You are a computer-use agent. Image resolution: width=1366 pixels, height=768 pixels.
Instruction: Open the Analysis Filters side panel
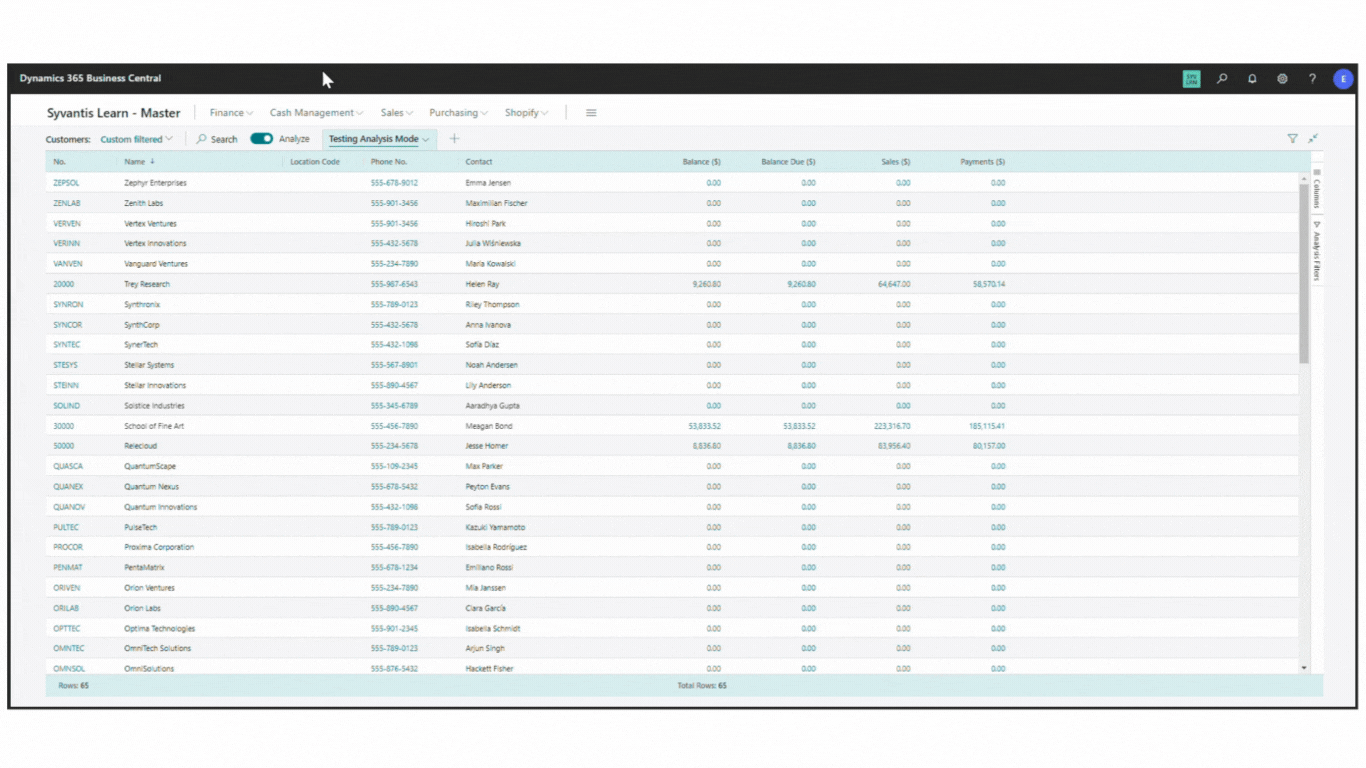click(x=1317, y=251)
